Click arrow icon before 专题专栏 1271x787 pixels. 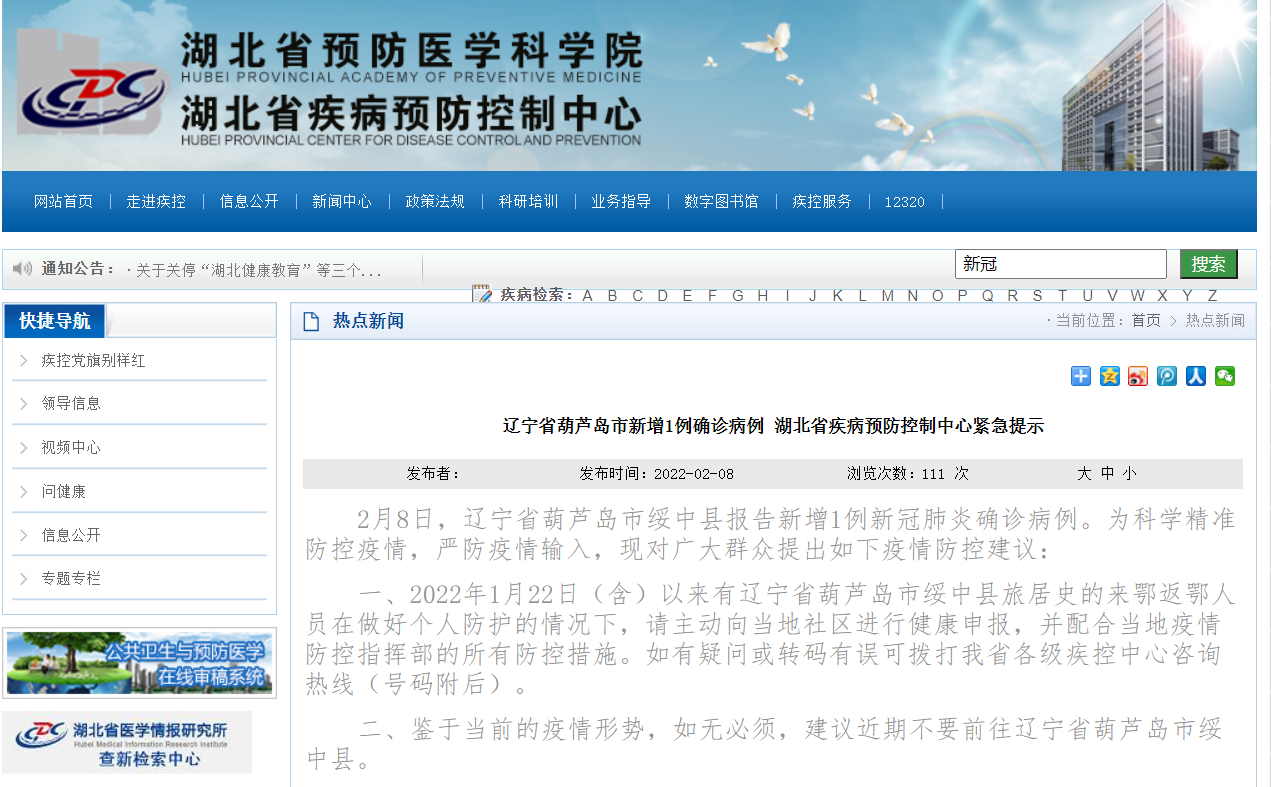(x=24, y=578)
